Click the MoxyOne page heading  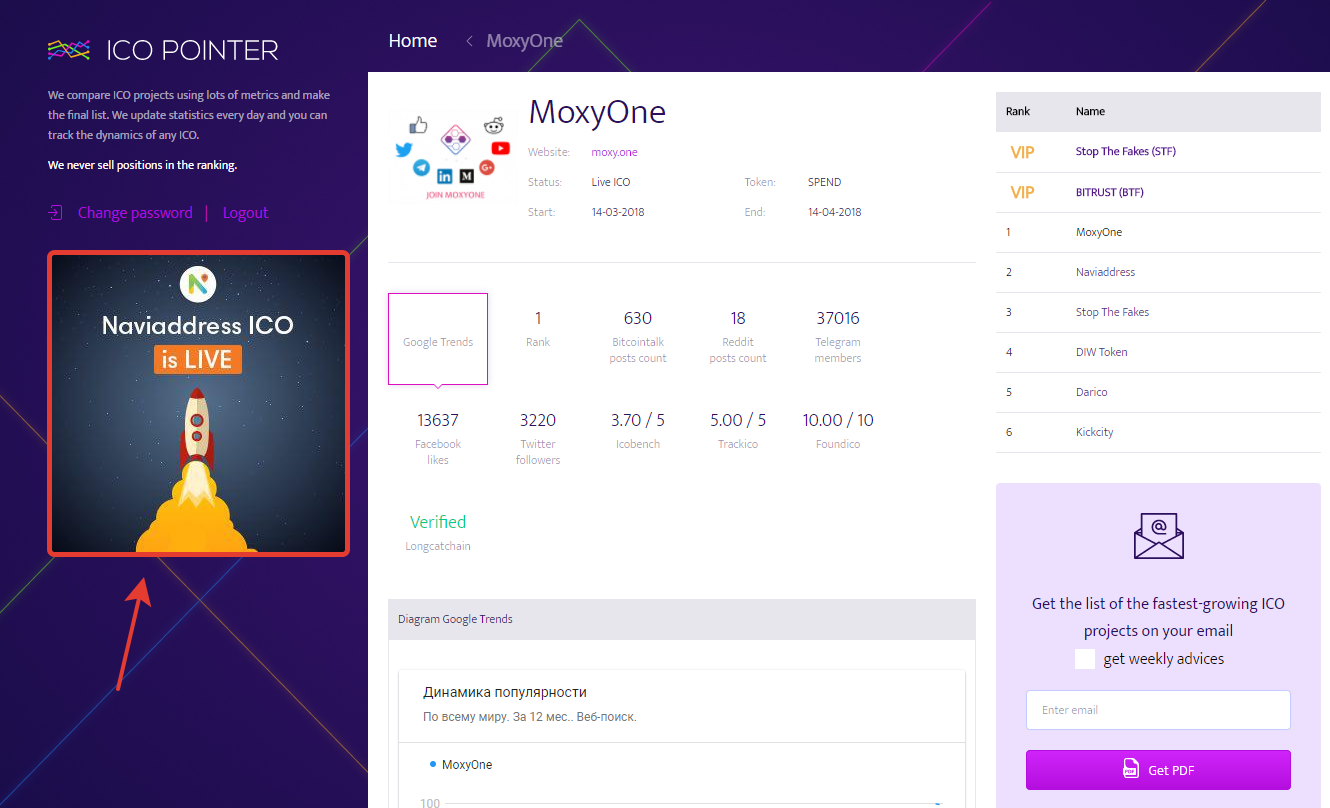597,112
